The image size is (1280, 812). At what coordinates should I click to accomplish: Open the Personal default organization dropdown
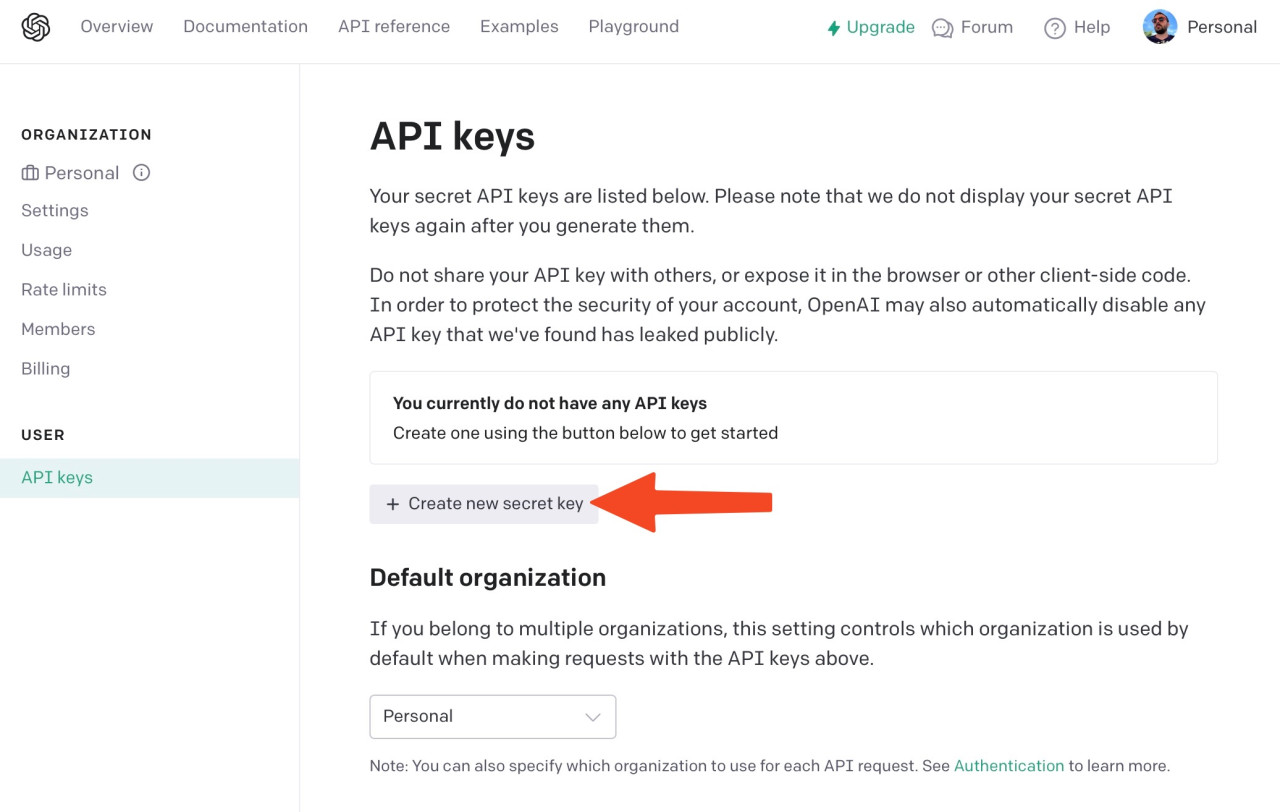493,717
